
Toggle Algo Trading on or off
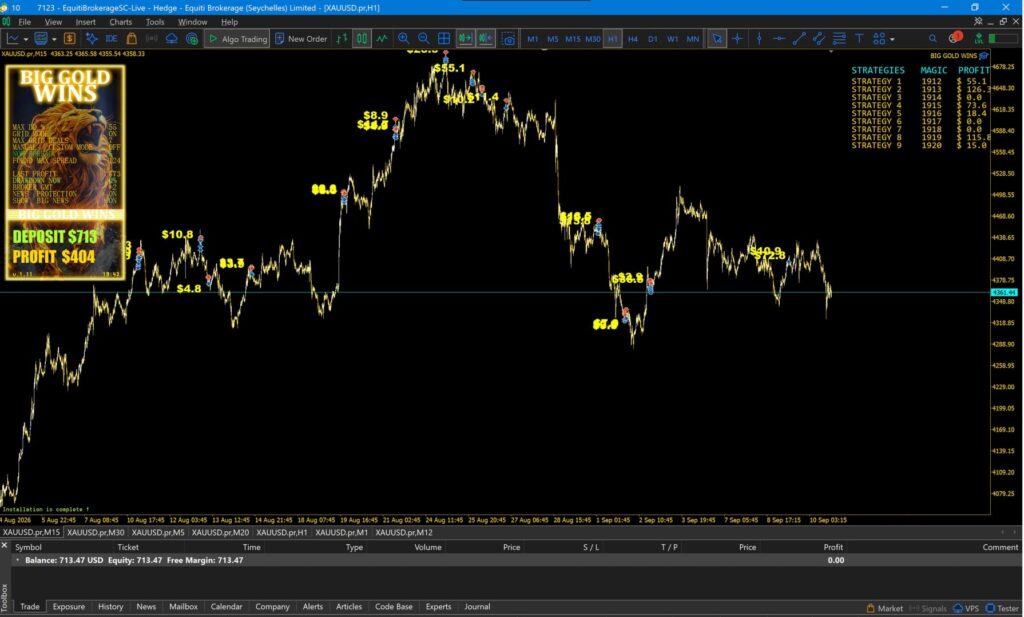[x=238, y=39]
